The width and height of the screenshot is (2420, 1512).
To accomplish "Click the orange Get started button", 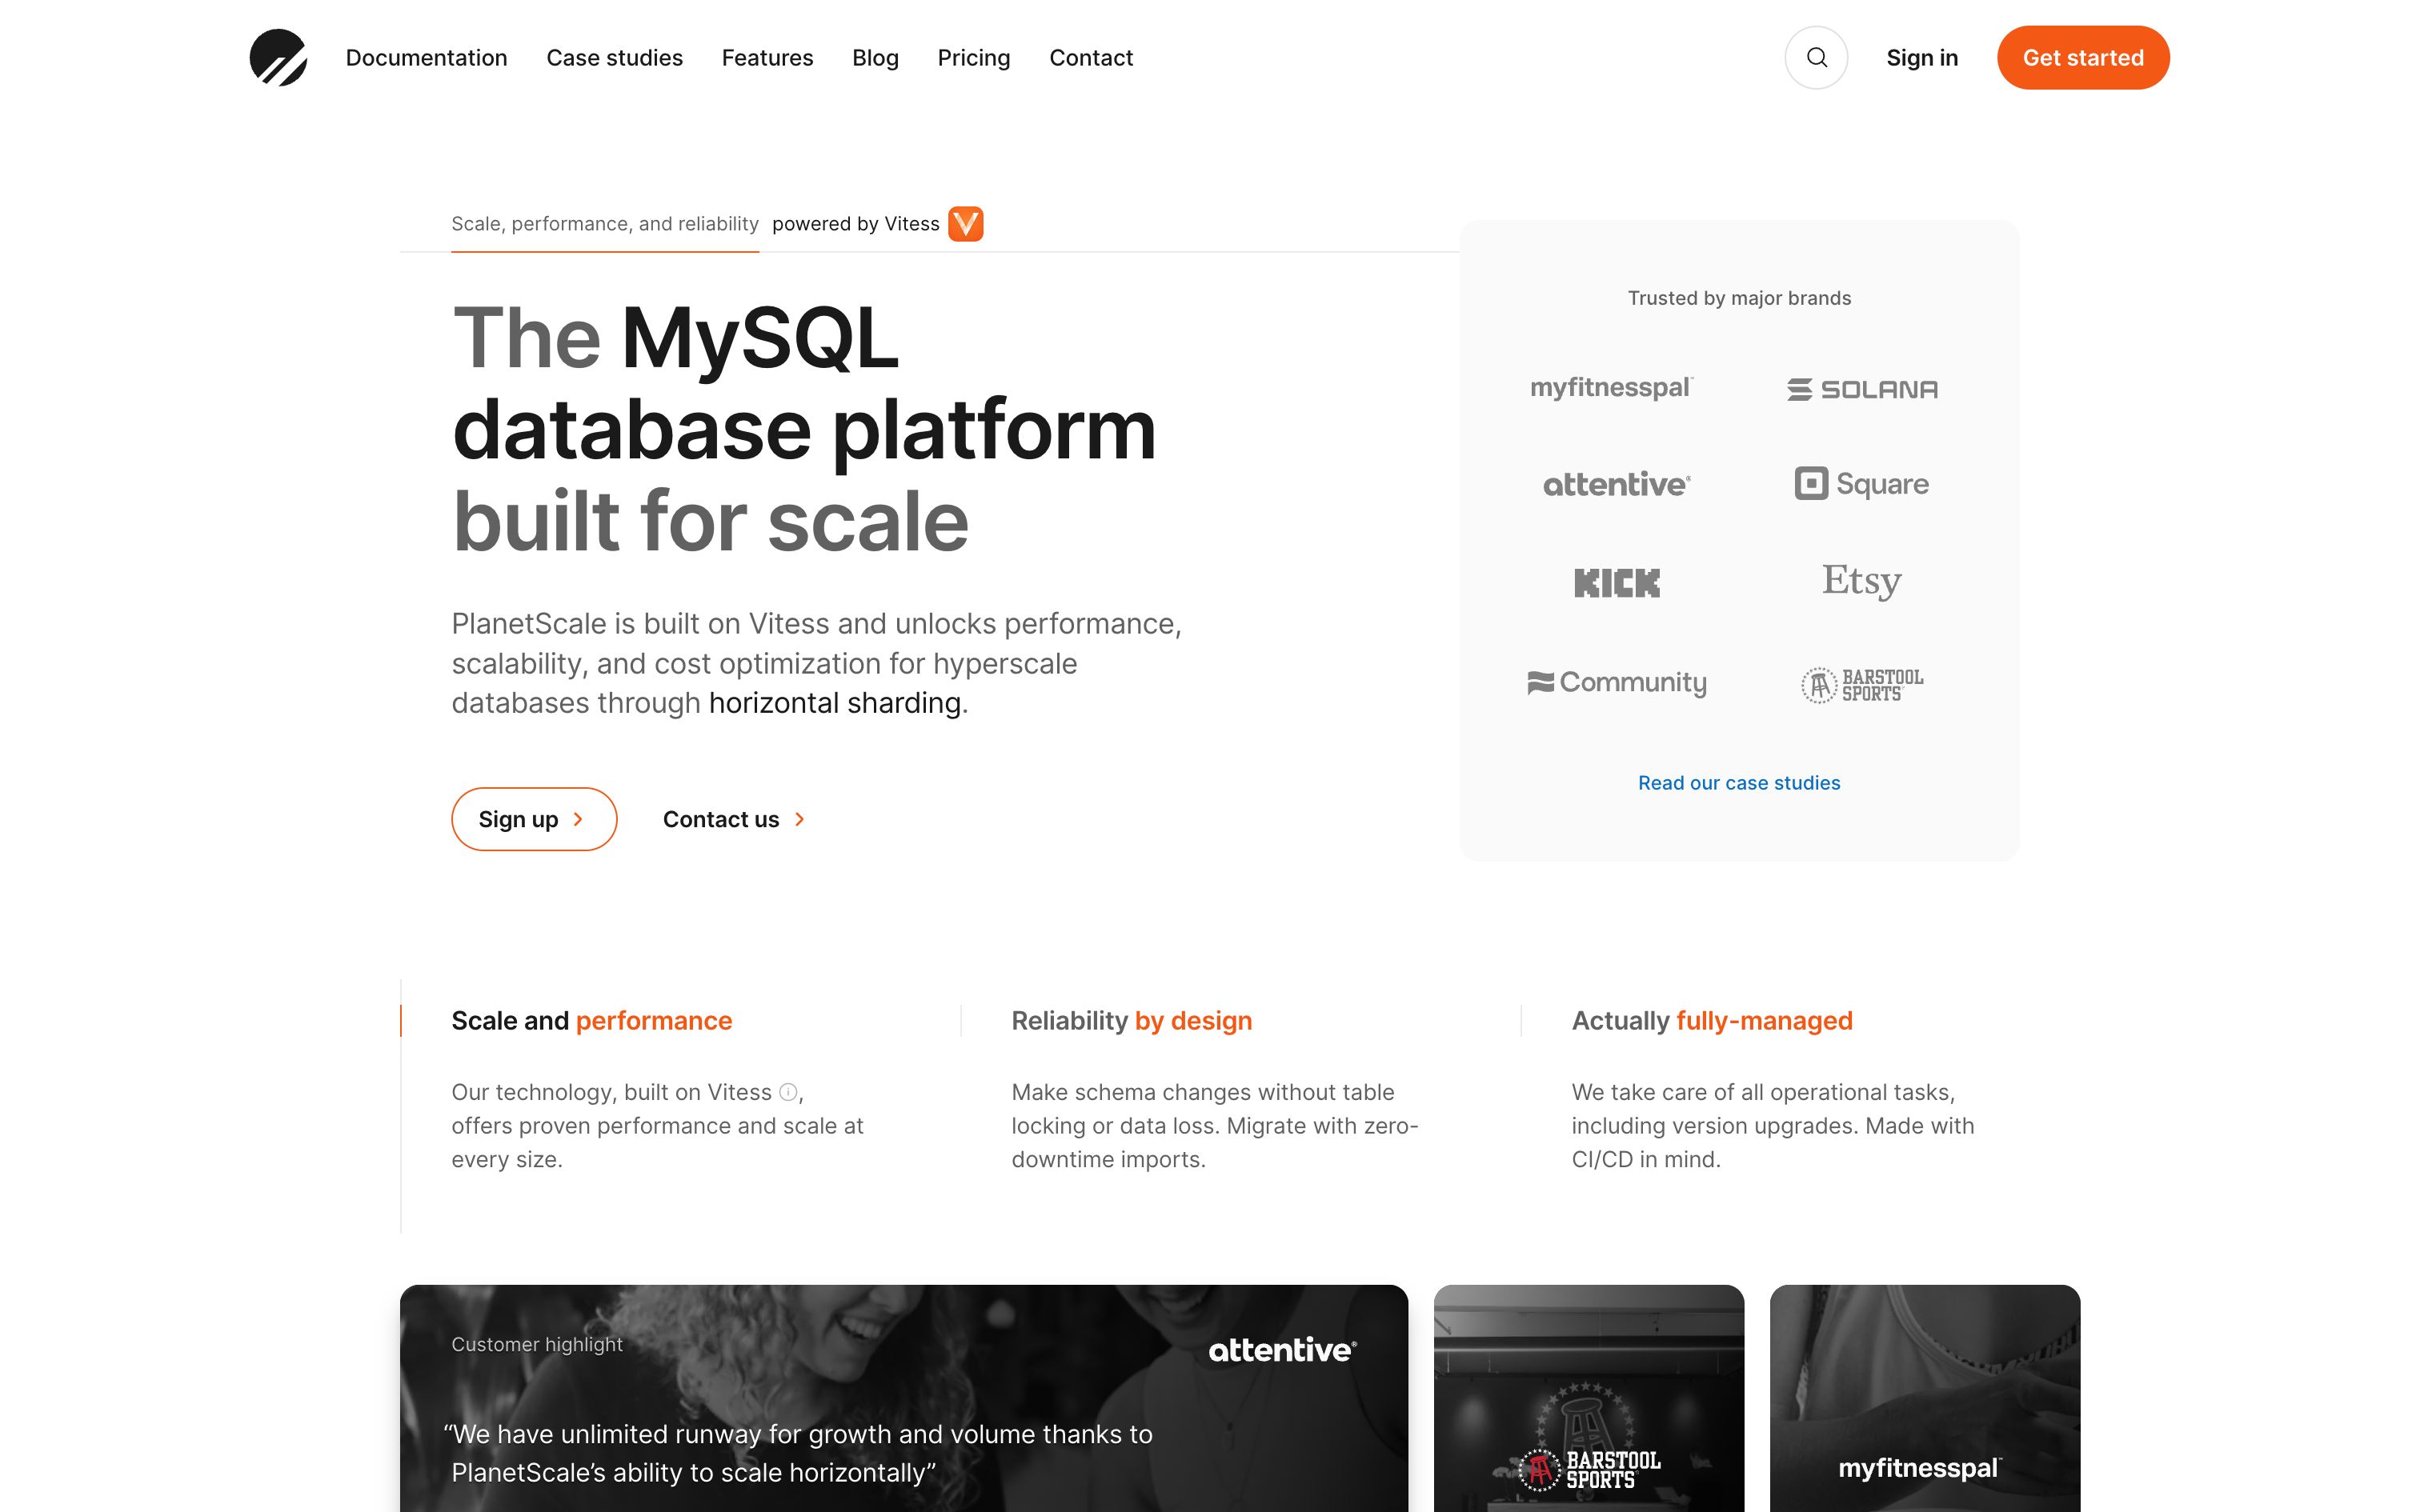I will (x=2083, y=57).
